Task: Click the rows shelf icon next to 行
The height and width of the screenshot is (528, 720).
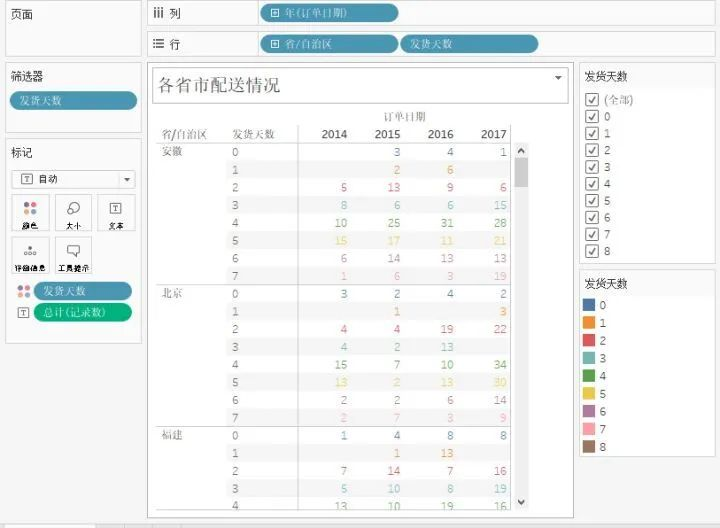Action: (158, 44)
